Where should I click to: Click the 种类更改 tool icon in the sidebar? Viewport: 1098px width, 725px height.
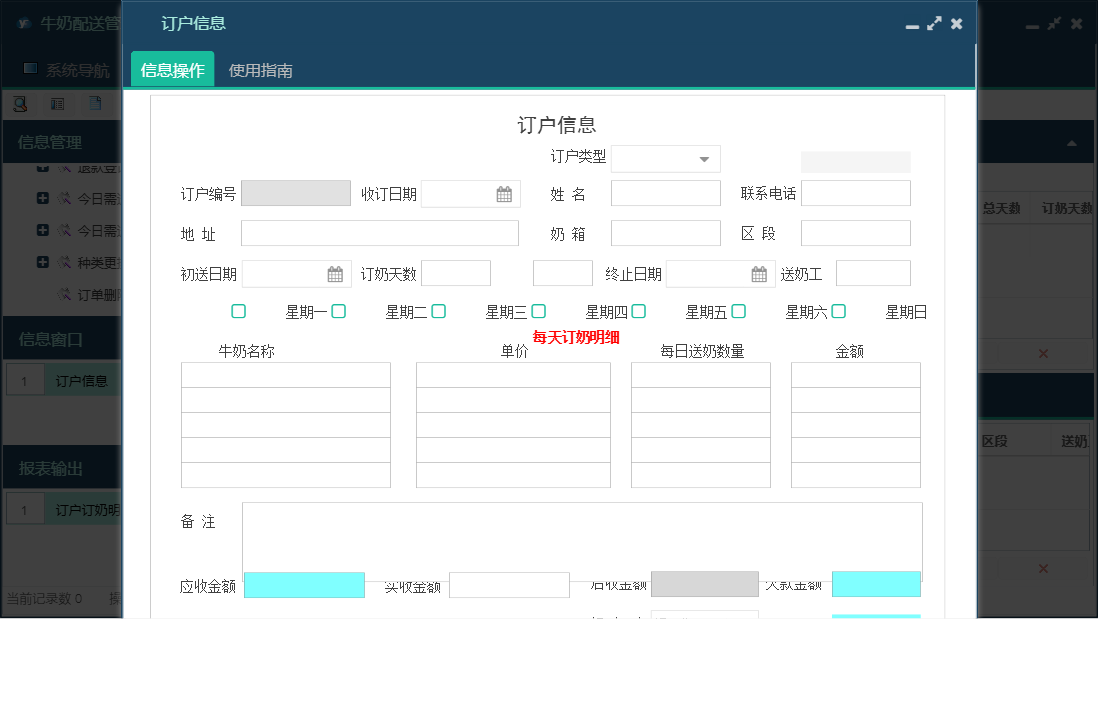(64, 262)
